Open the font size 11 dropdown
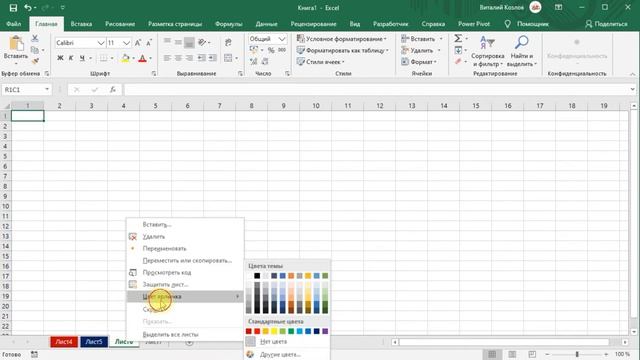Image resolution: width=640 pixels, height=360 pixels. click(126, 43)
